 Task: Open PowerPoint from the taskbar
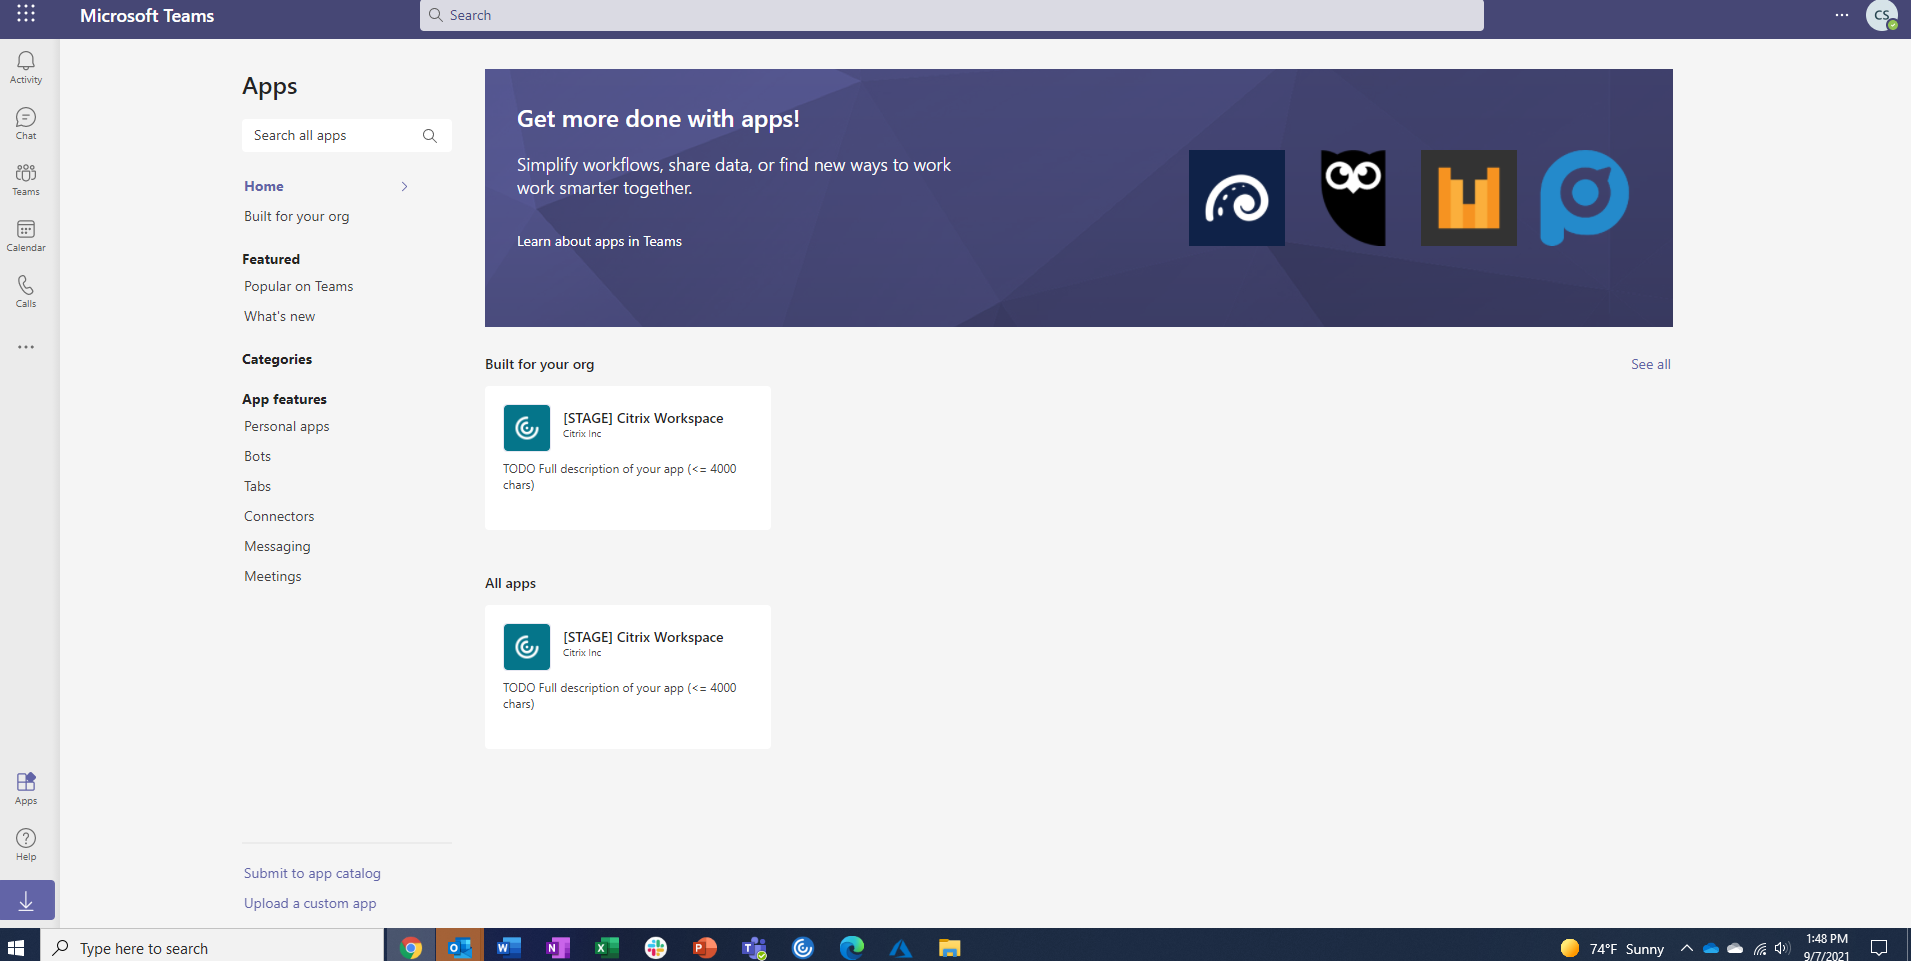705,947
